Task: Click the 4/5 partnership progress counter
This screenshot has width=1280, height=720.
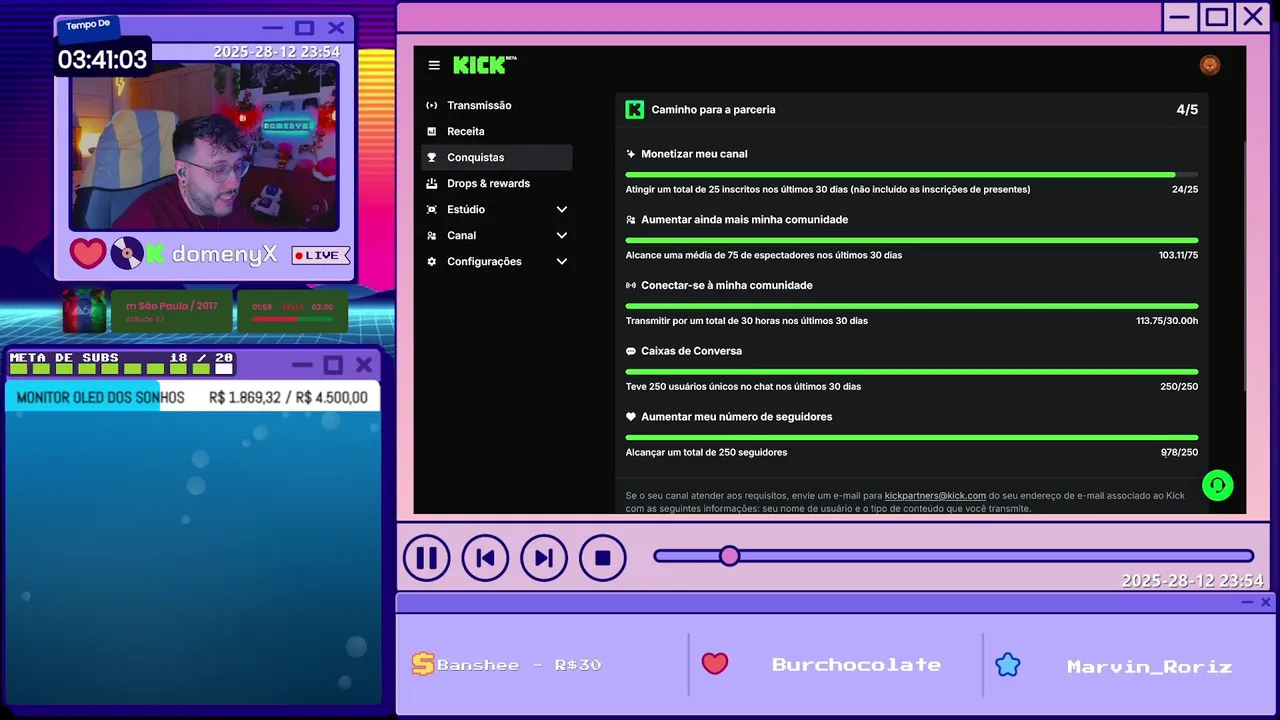Action: pos(1187,110)
